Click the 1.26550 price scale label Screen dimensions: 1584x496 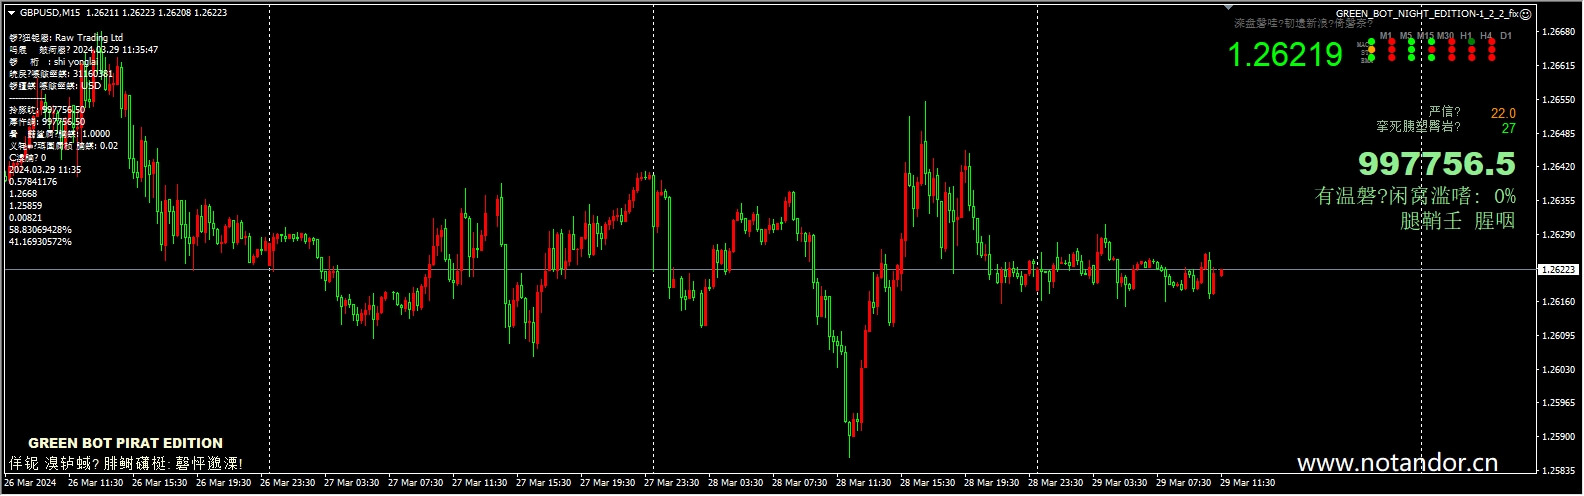coord(1560,100)
